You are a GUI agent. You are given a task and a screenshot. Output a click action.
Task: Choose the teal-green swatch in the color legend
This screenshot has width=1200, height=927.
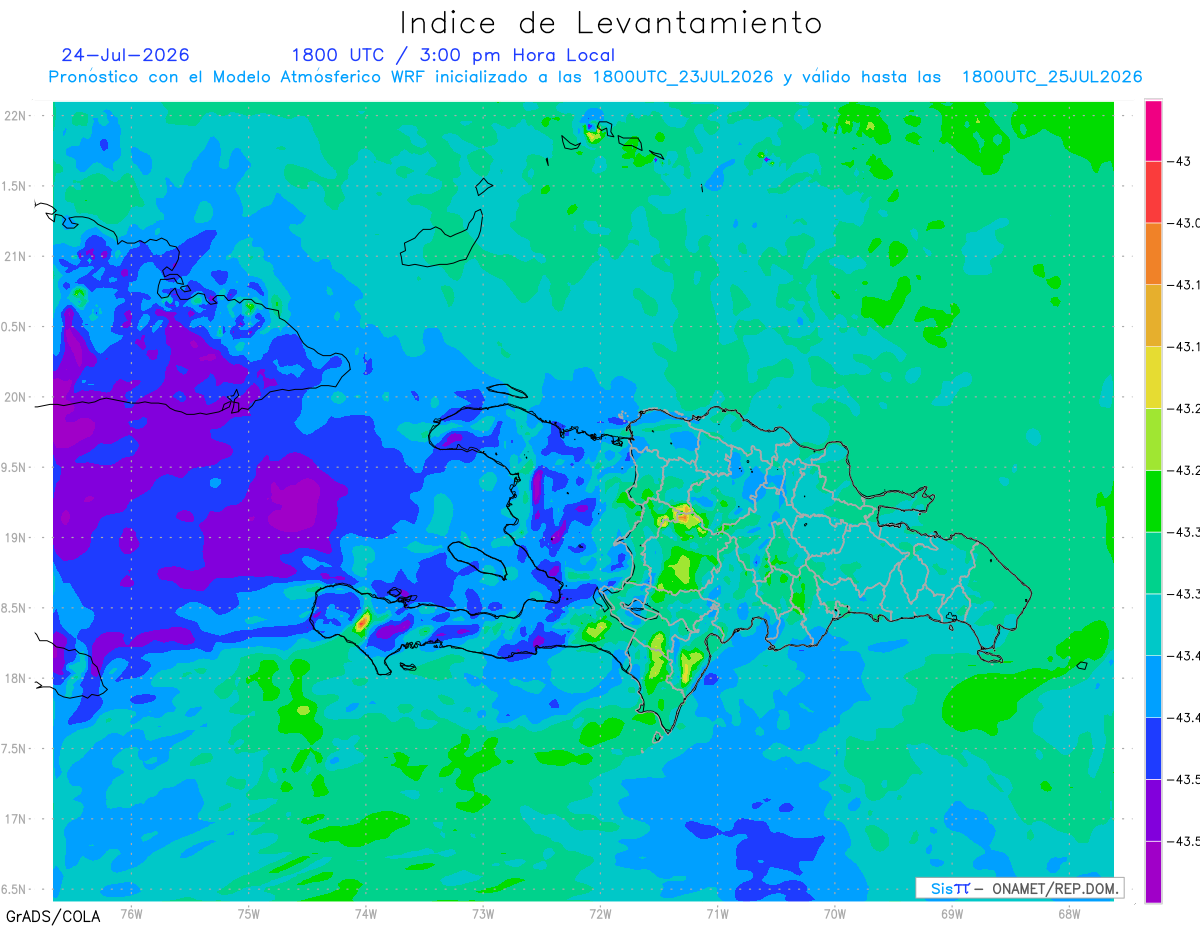(x=1153, y=563)
